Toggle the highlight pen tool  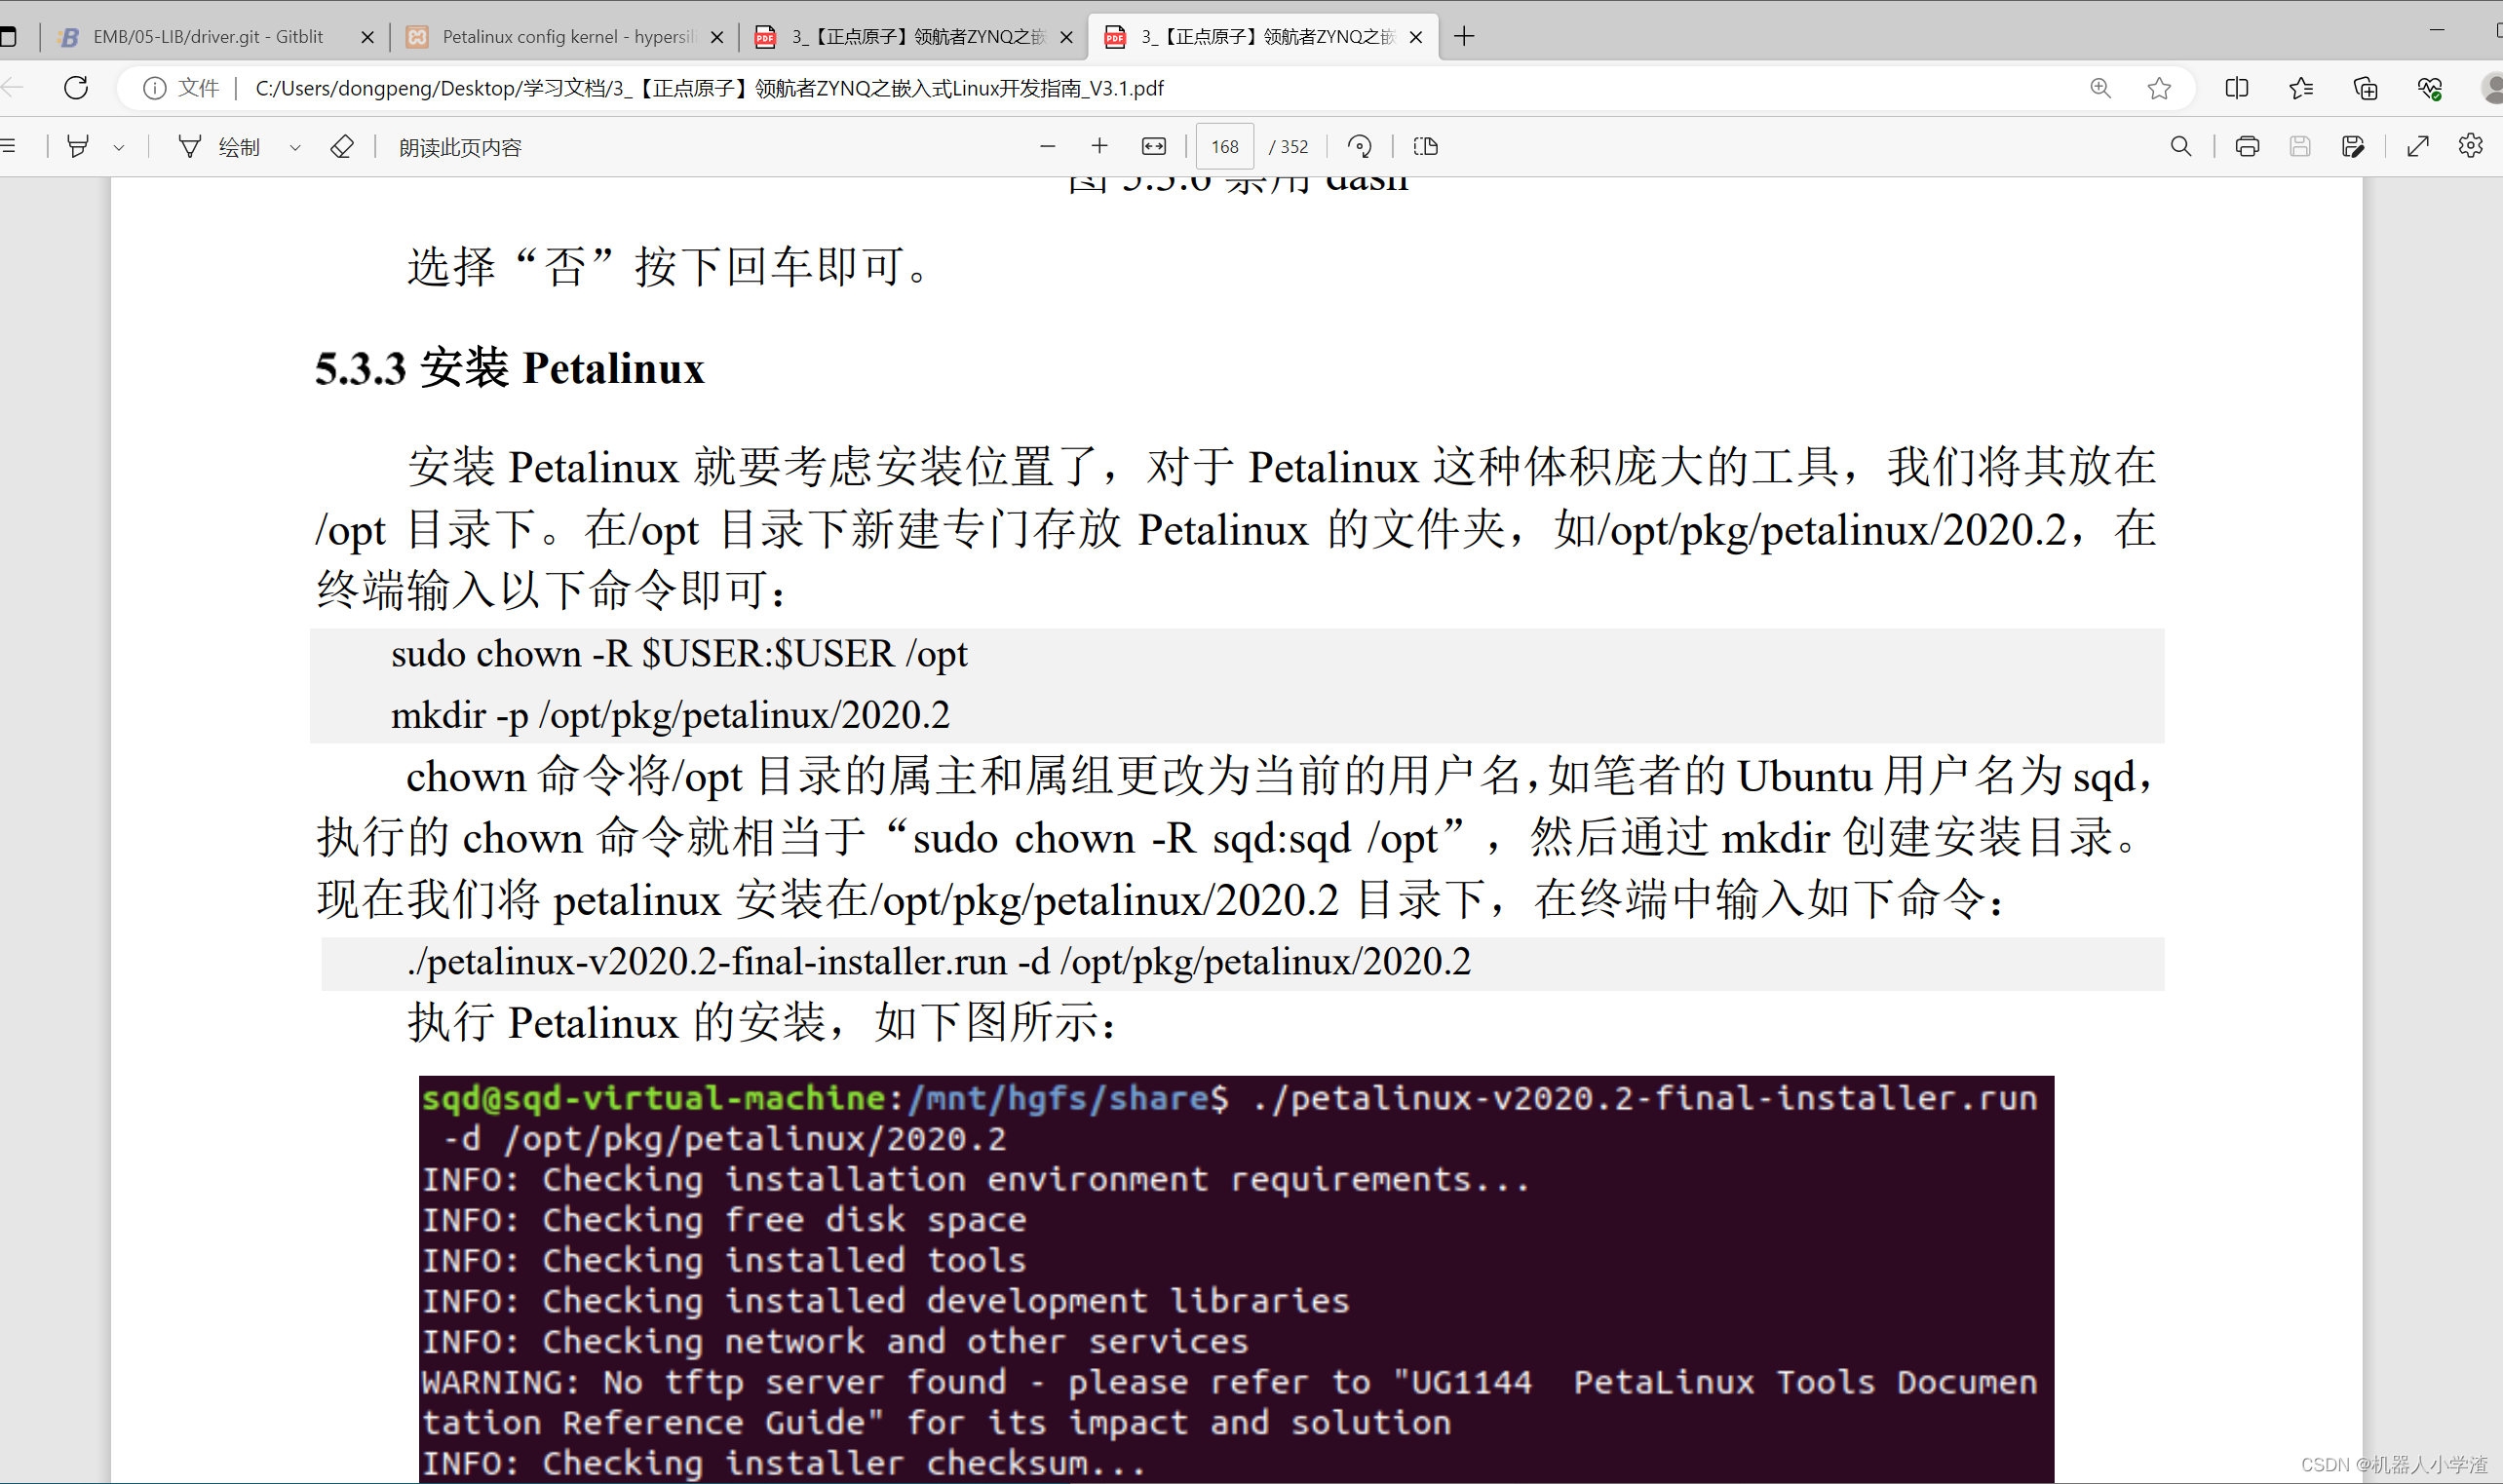click(x=77, y=147)
